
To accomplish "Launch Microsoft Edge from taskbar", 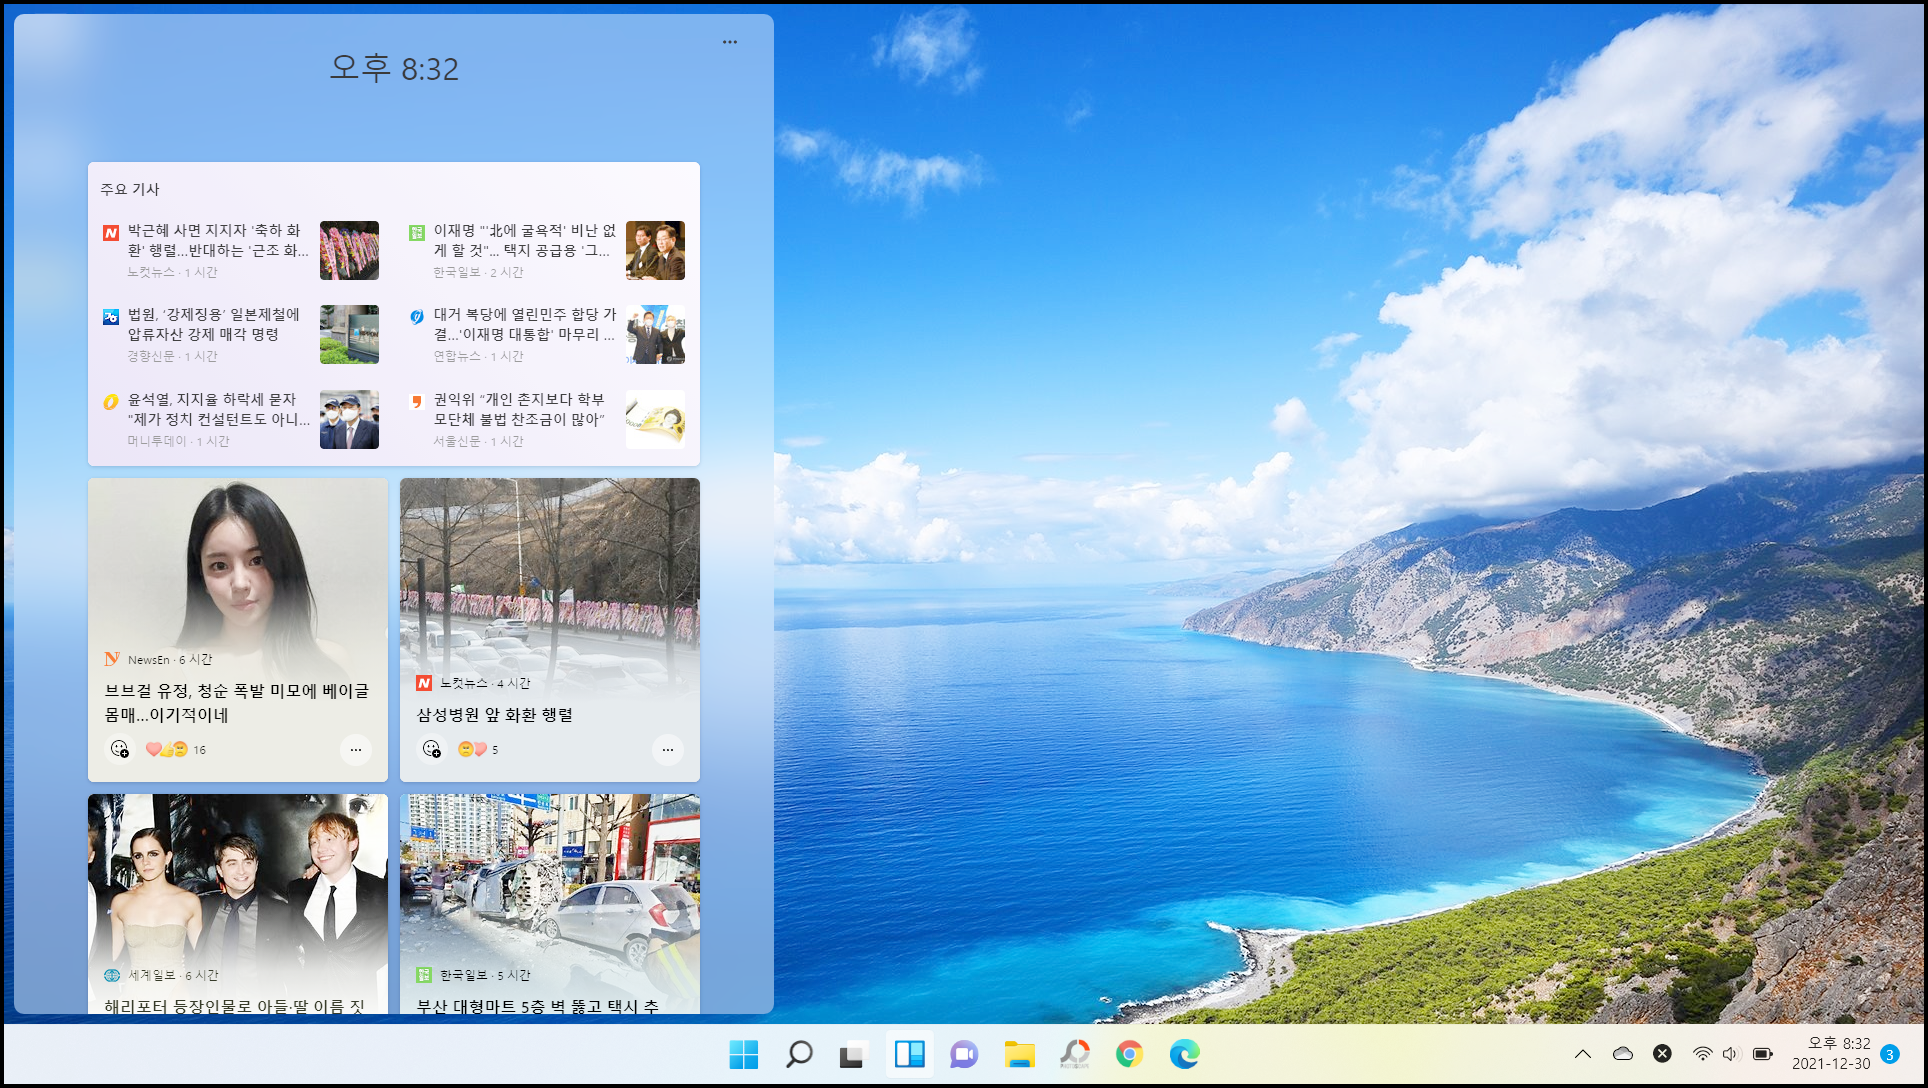I will [x=1184, y=1054].
